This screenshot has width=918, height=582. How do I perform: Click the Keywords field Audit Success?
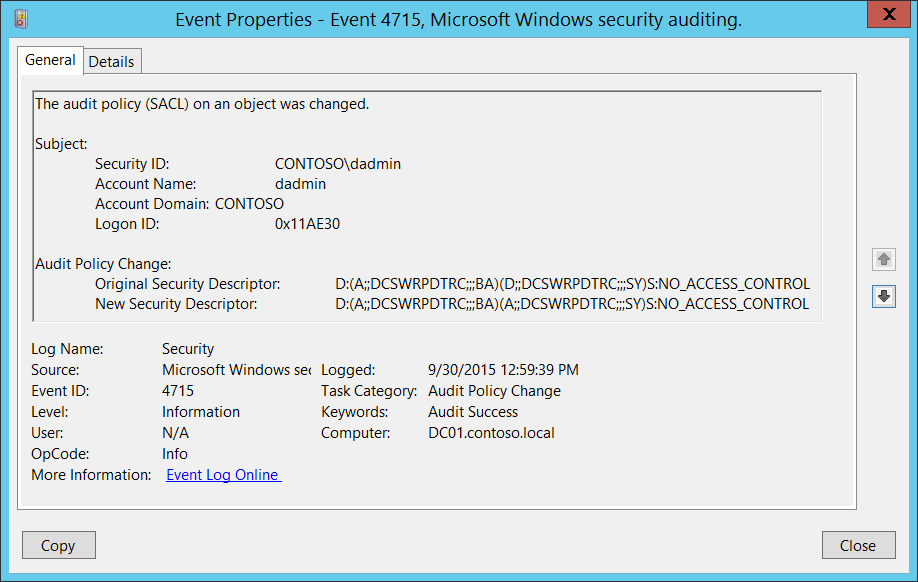tap(473, 412)
